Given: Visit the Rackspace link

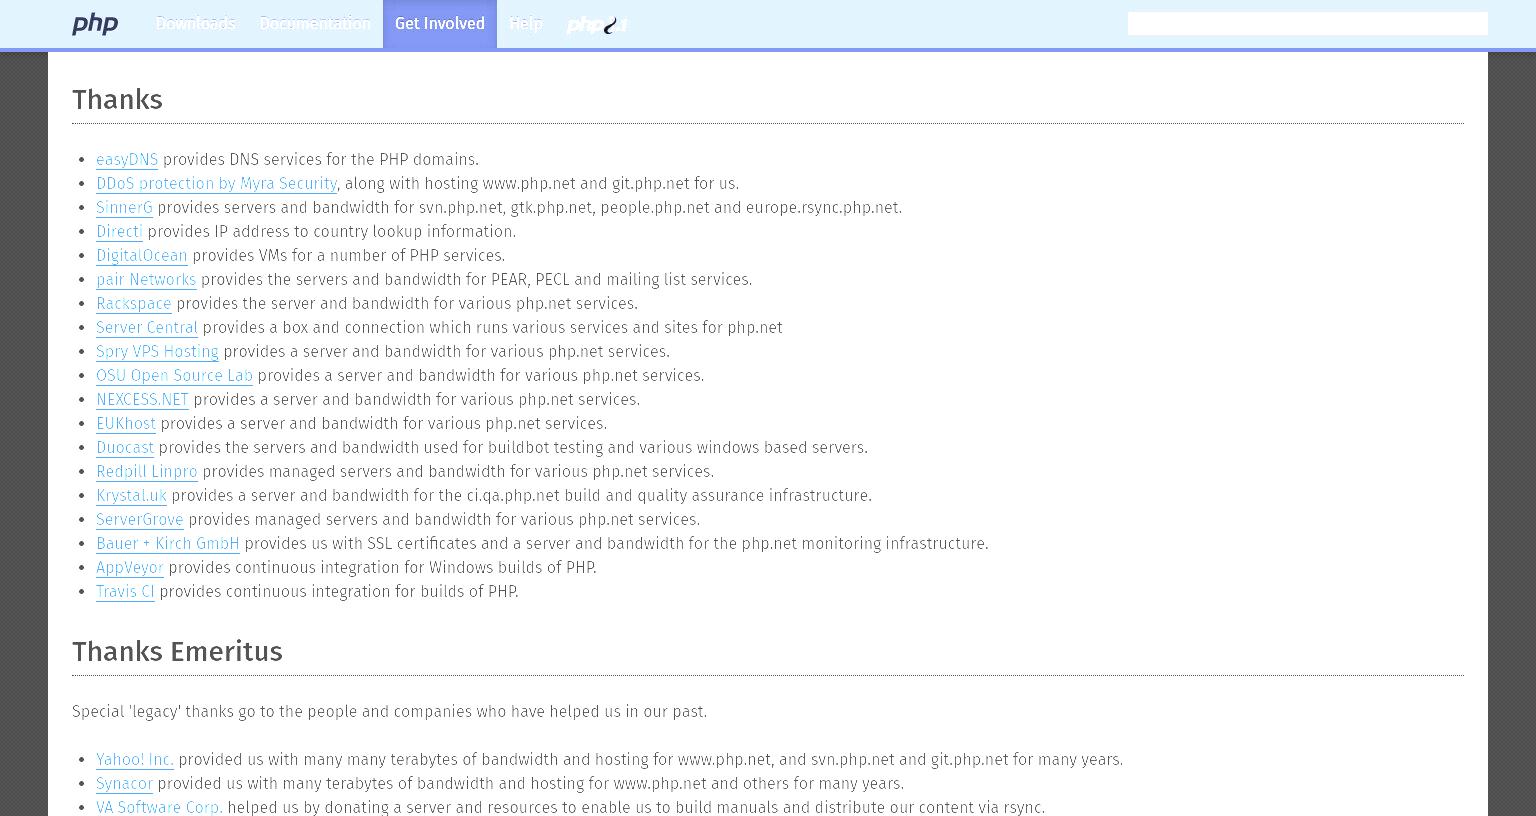Looking at the screenshot, I should pyautogui.click(x=134, y=304).
